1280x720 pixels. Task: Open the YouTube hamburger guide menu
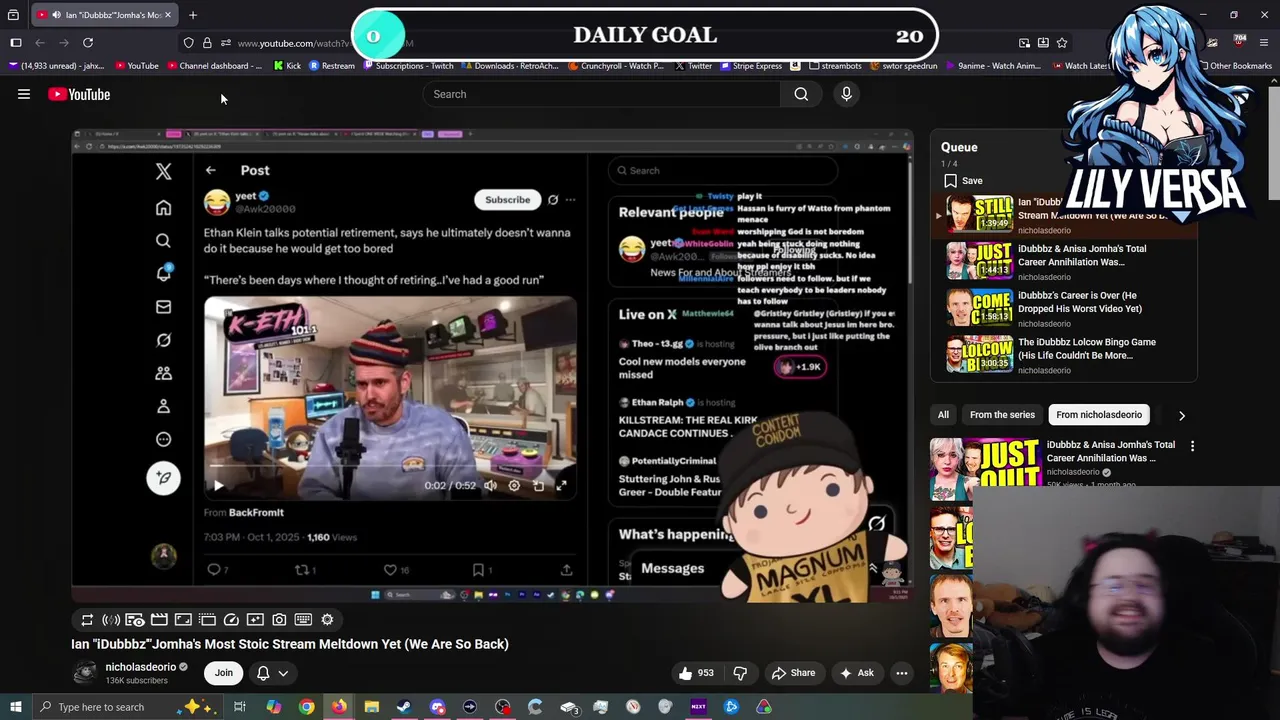tap(24, 94)
